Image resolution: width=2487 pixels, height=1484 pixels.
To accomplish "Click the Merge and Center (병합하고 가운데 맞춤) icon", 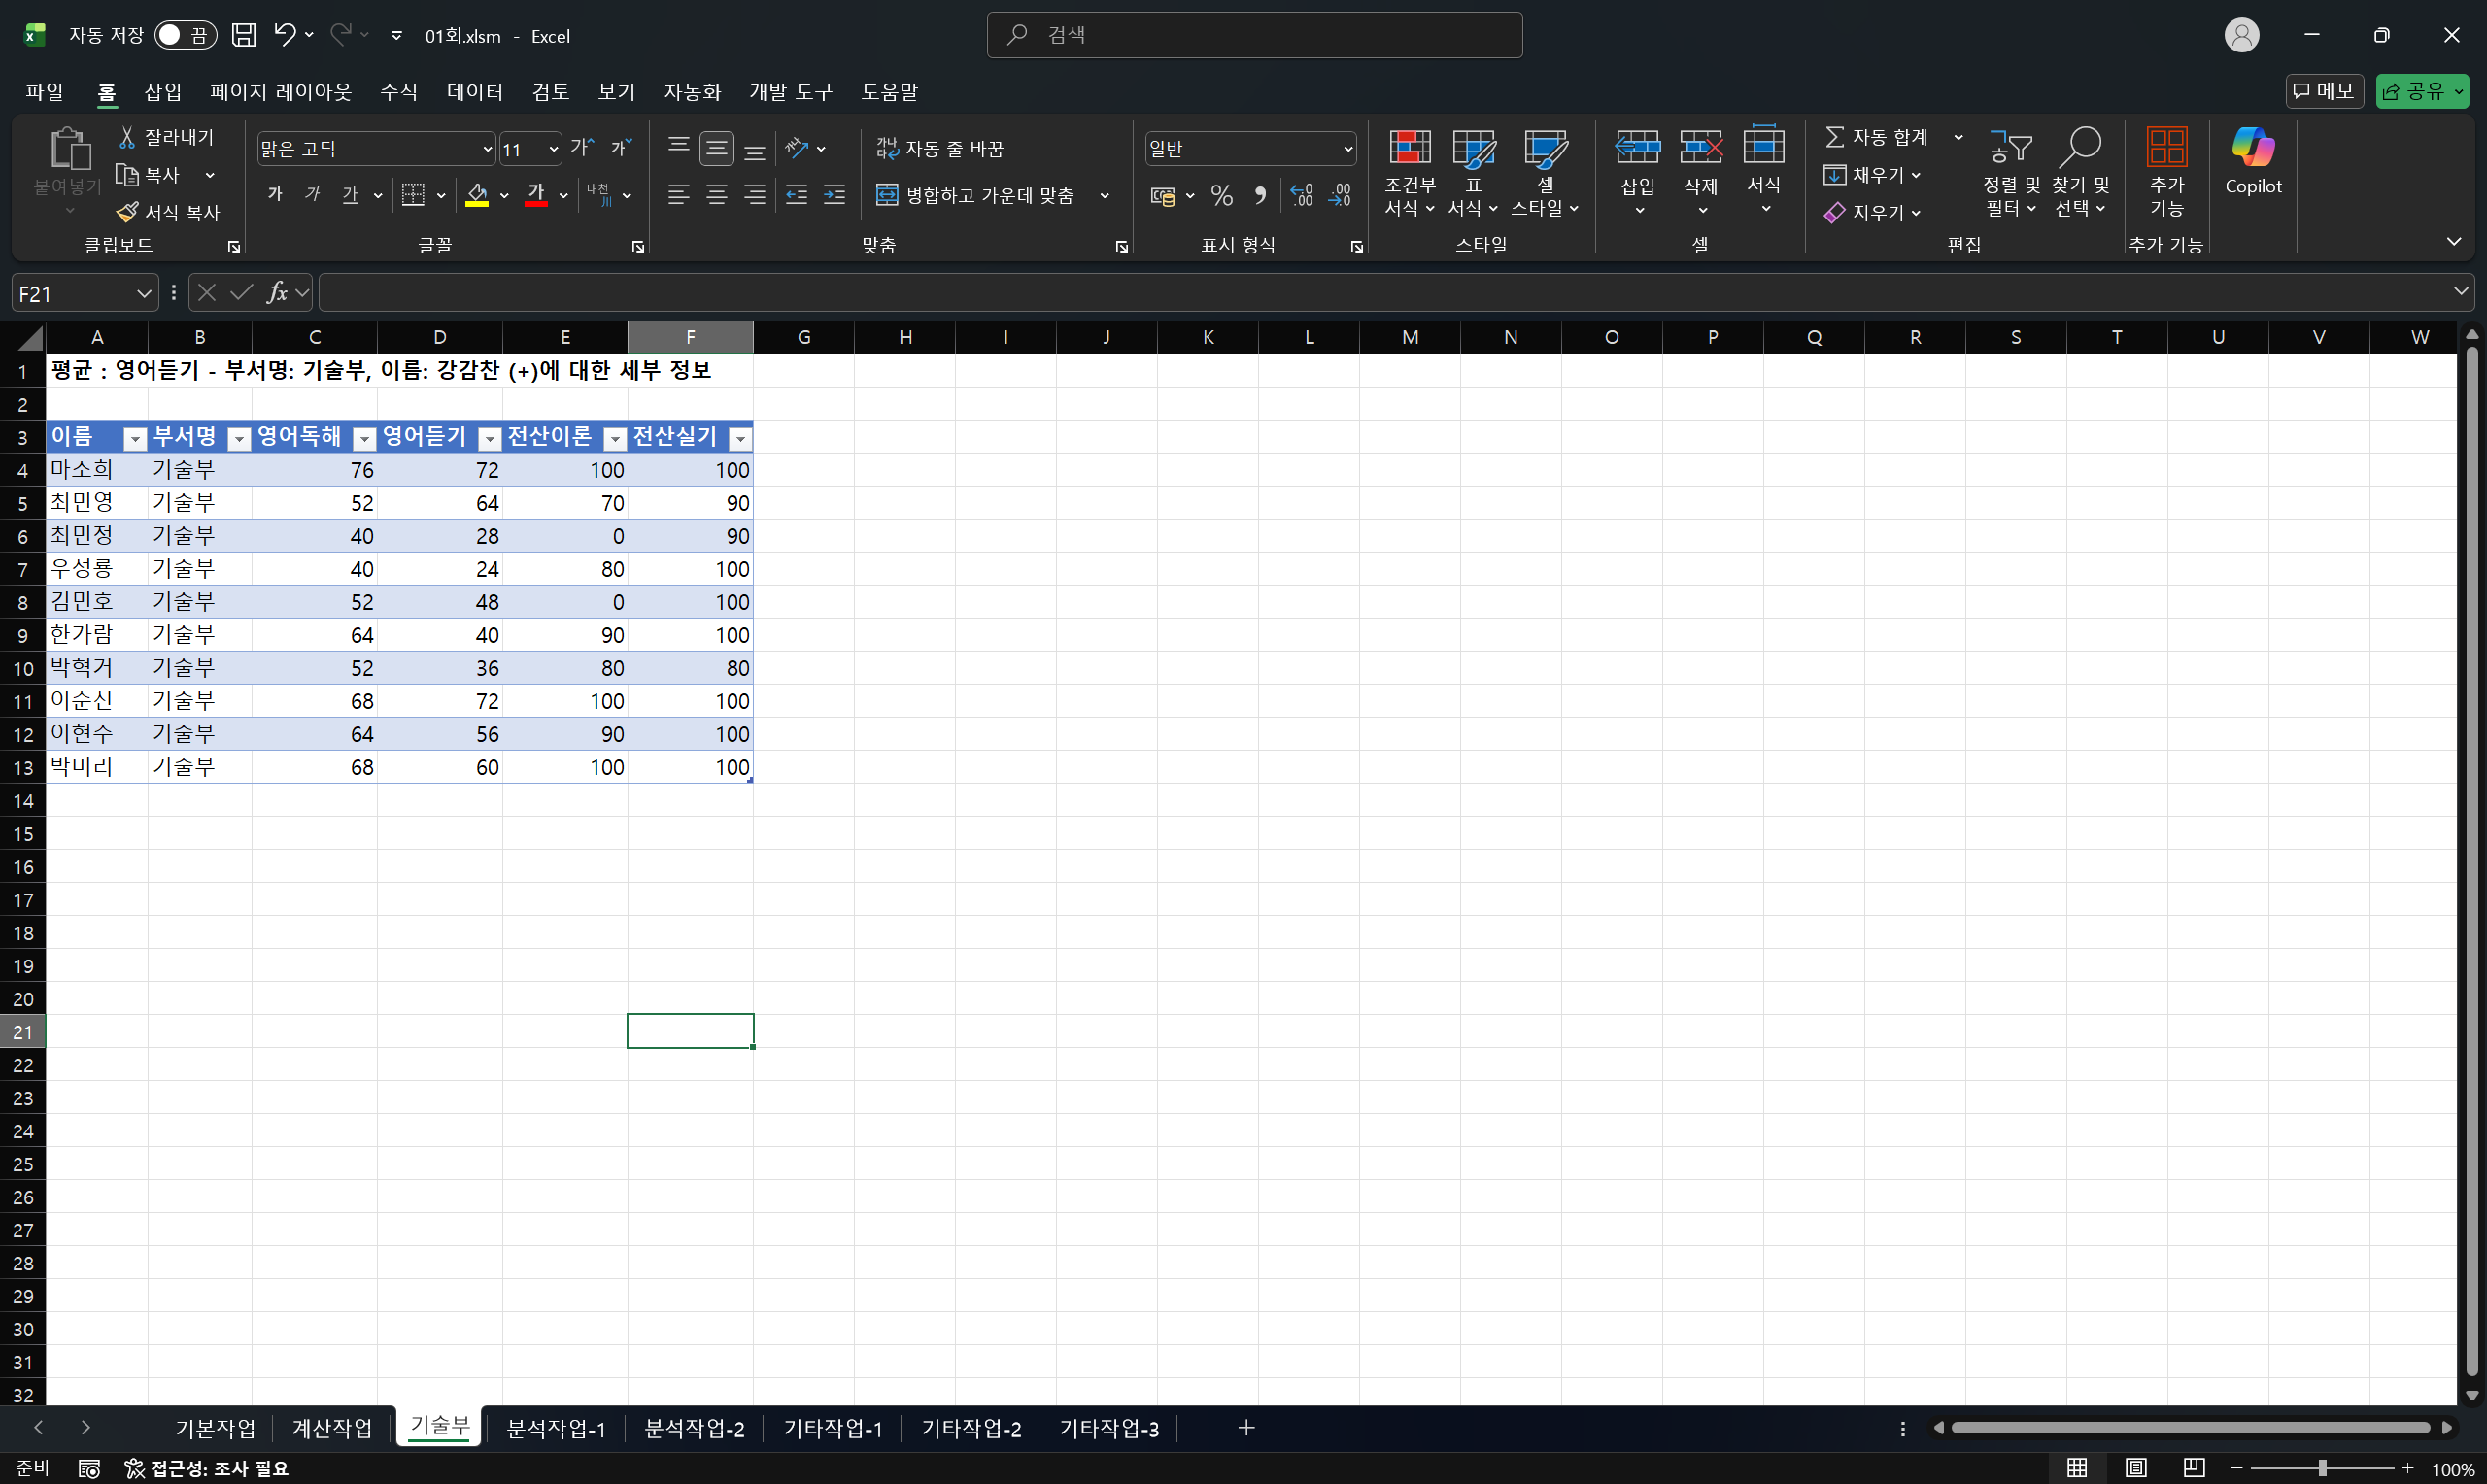I will [x=887, y=195].
